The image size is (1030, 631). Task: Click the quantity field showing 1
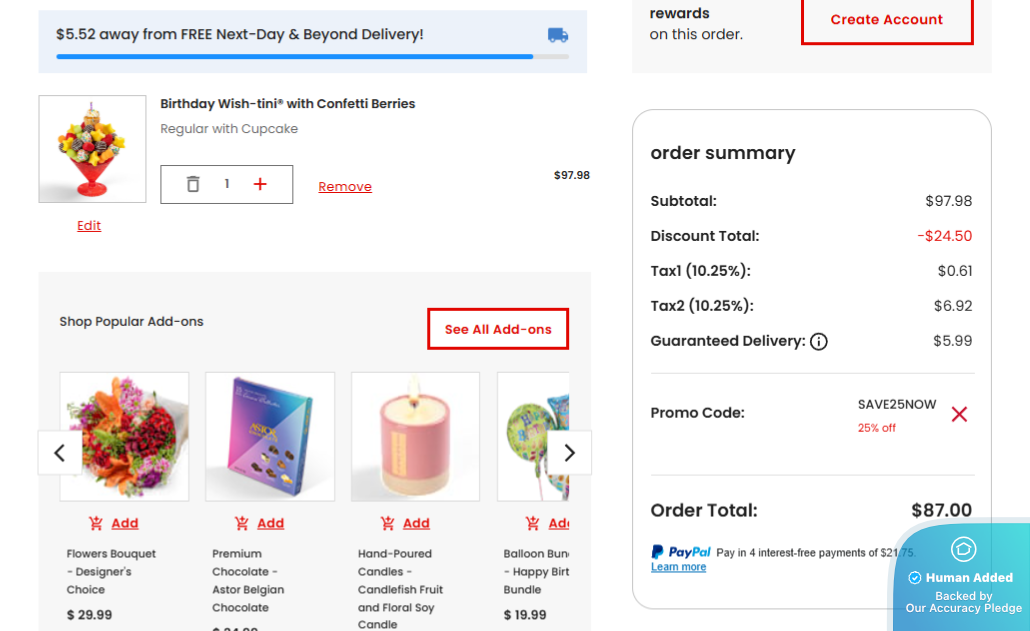click(x=226, y=184)
